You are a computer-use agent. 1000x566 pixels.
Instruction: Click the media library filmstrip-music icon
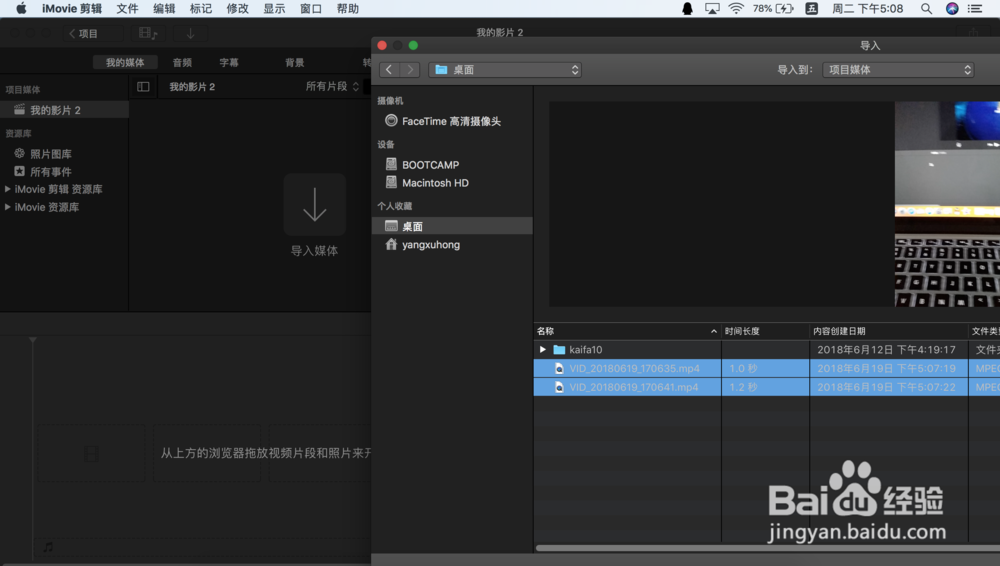(x=147, y=33)
